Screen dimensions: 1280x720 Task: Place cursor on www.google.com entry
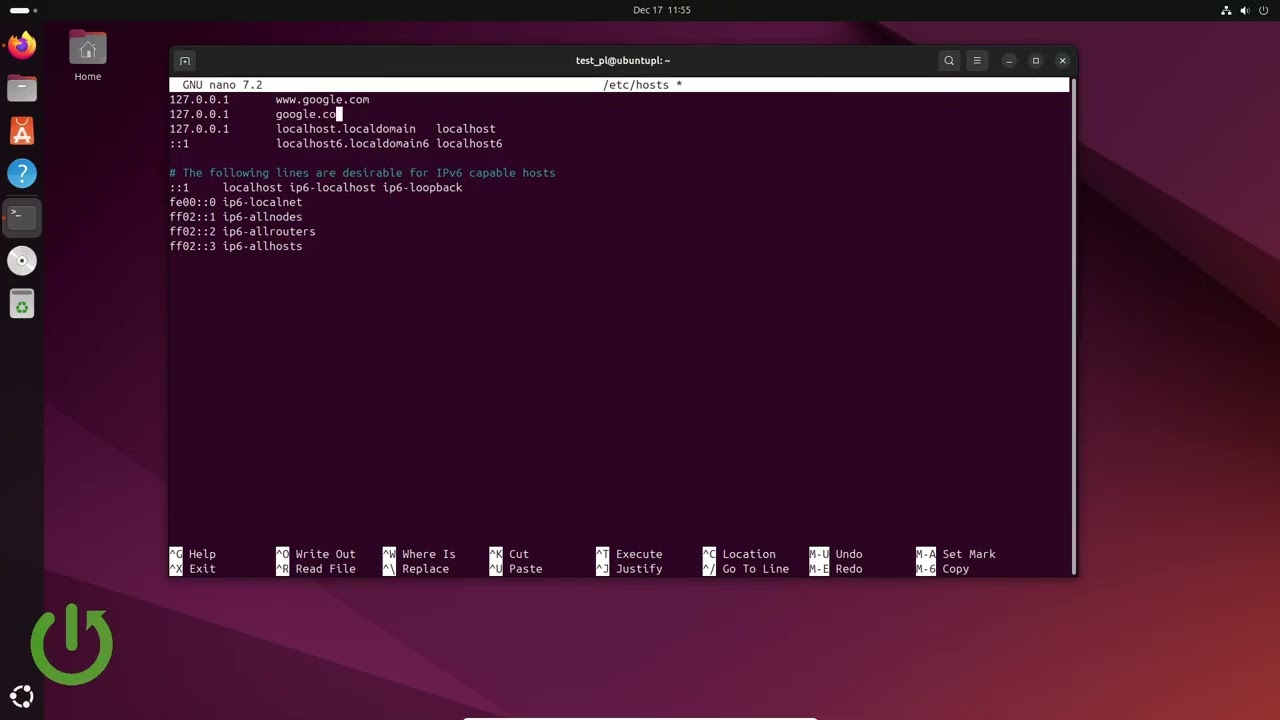(322, 100)
